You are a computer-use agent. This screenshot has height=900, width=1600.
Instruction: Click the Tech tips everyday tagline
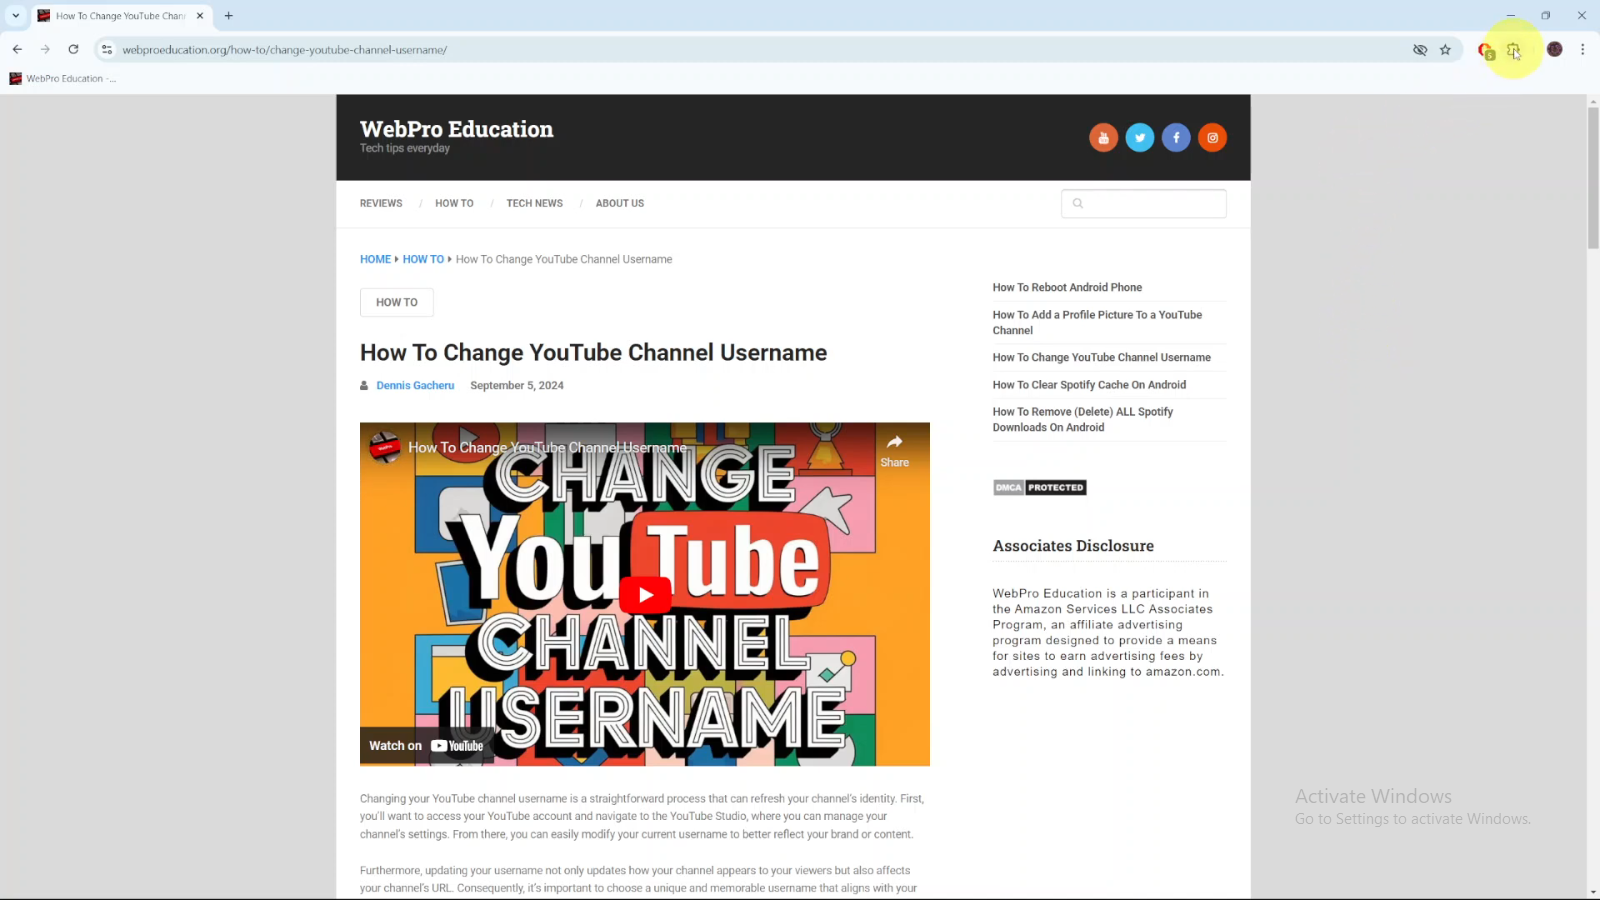tap(405, 148)
